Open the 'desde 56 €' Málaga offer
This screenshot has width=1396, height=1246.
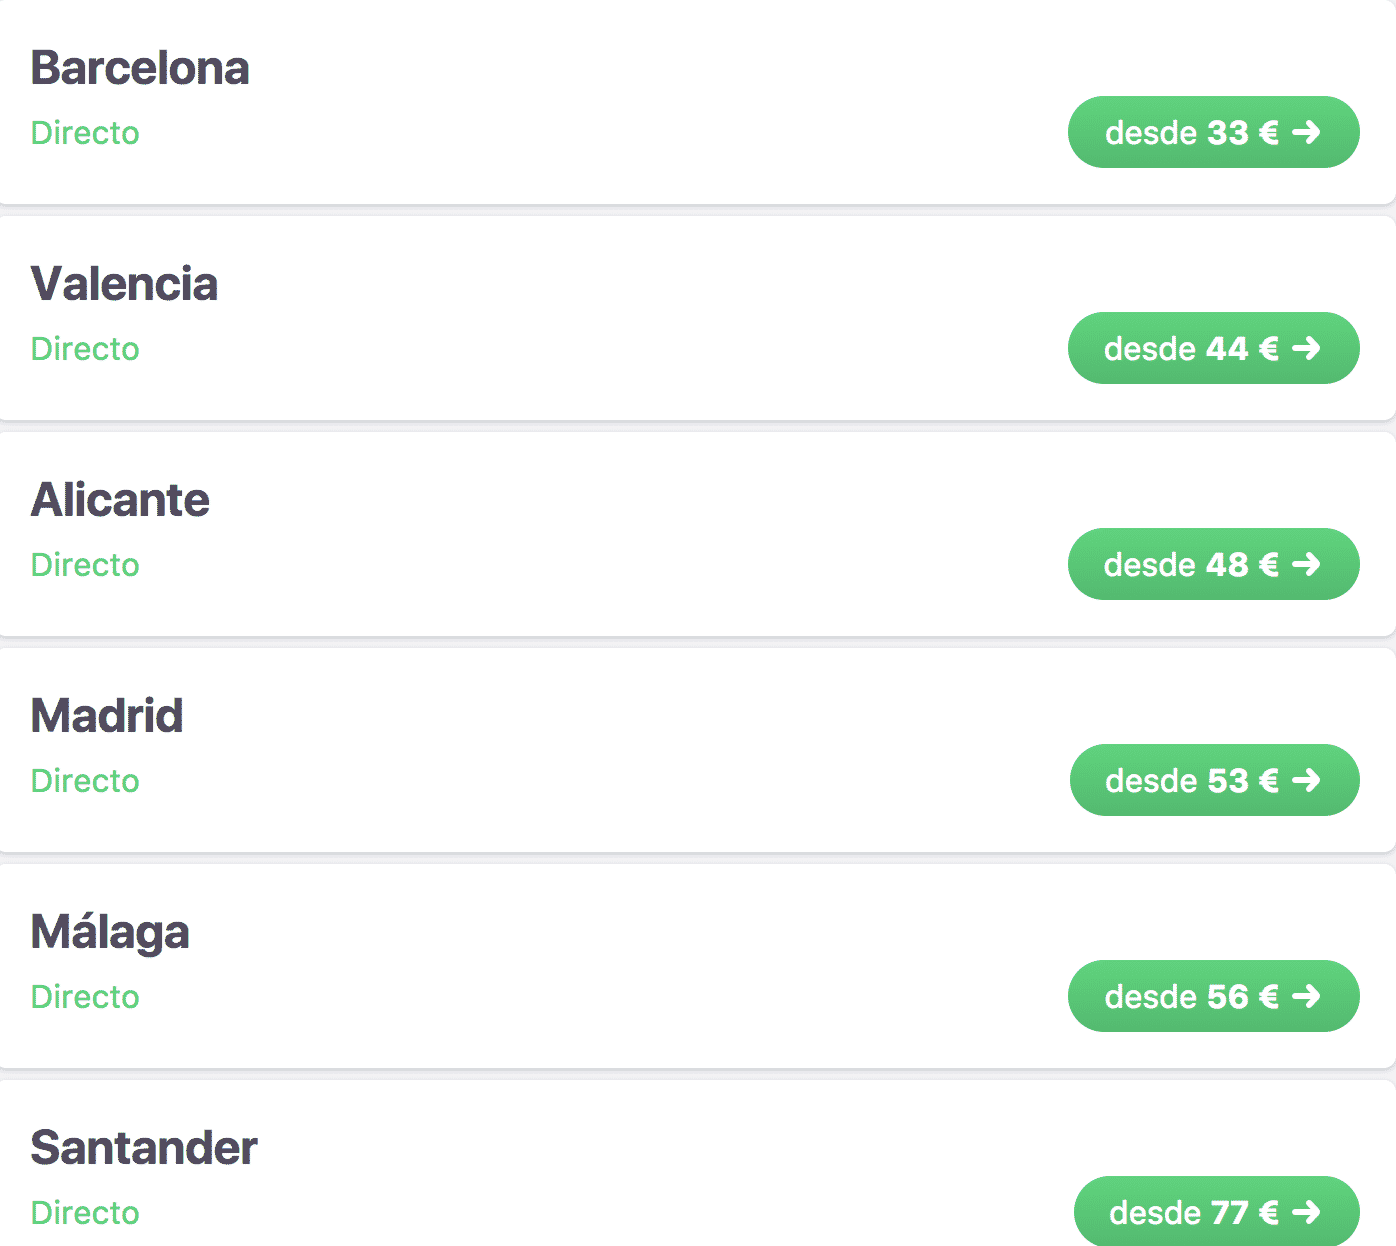(x=1214, y=996)
